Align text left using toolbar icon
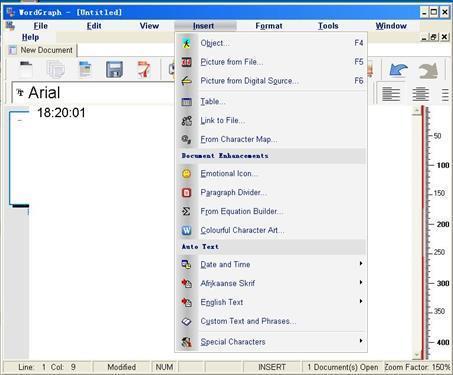 (391, 94)
